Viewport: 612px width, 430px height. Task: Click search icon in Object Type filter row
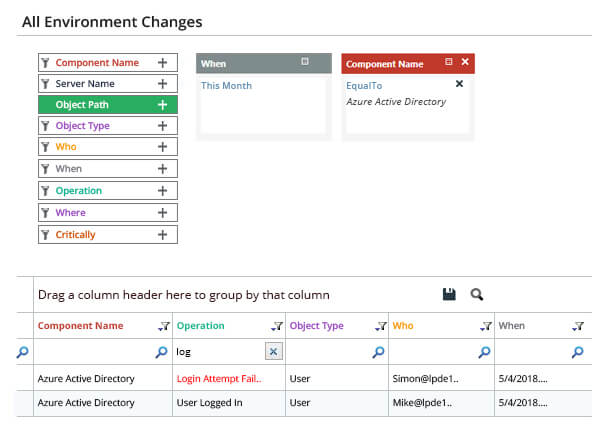click(x=378, y=352)
